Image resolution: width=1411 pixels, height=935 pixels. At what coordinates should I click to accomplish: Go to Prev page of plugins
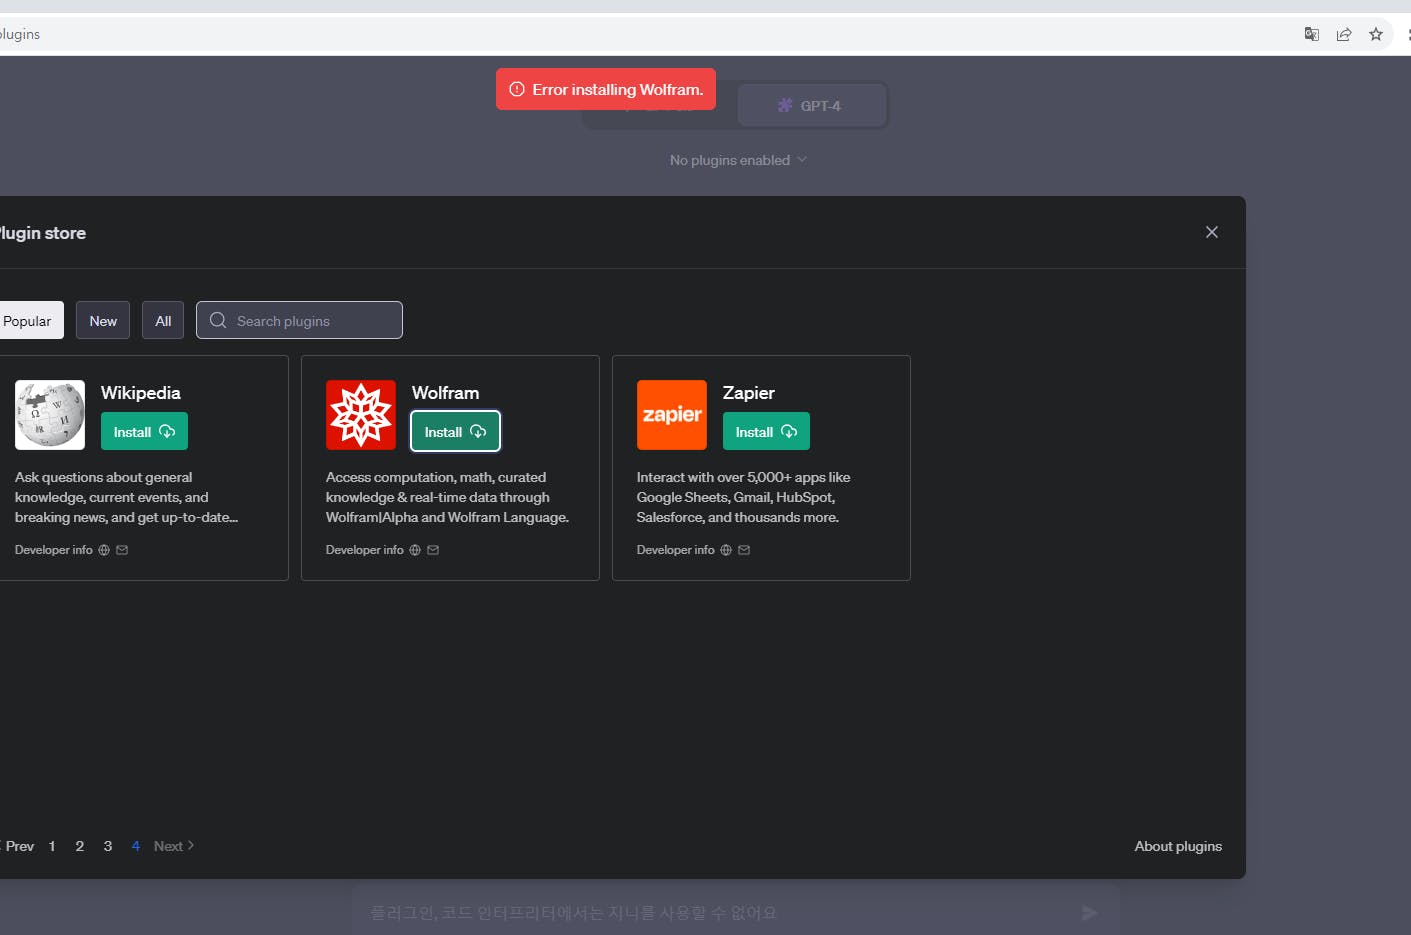(17, 846)
